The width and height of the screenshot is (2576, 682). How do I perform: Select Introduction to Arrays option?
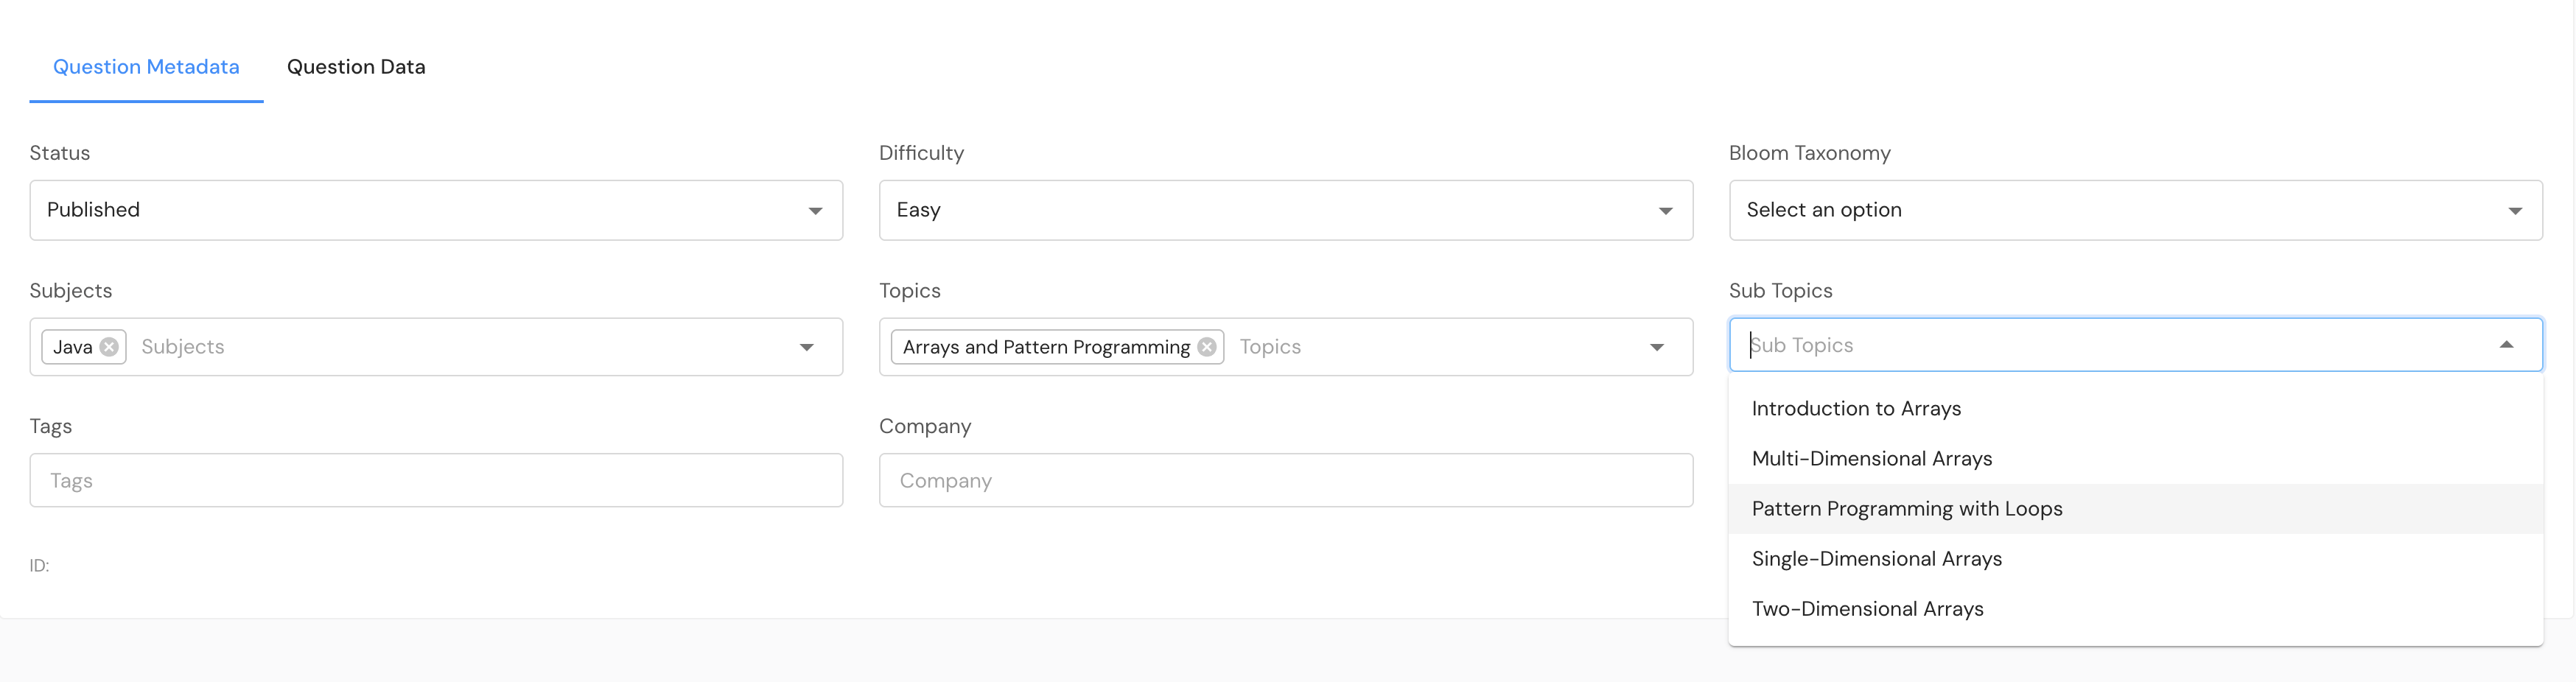pyautogui.click(x=1856, y=409)
